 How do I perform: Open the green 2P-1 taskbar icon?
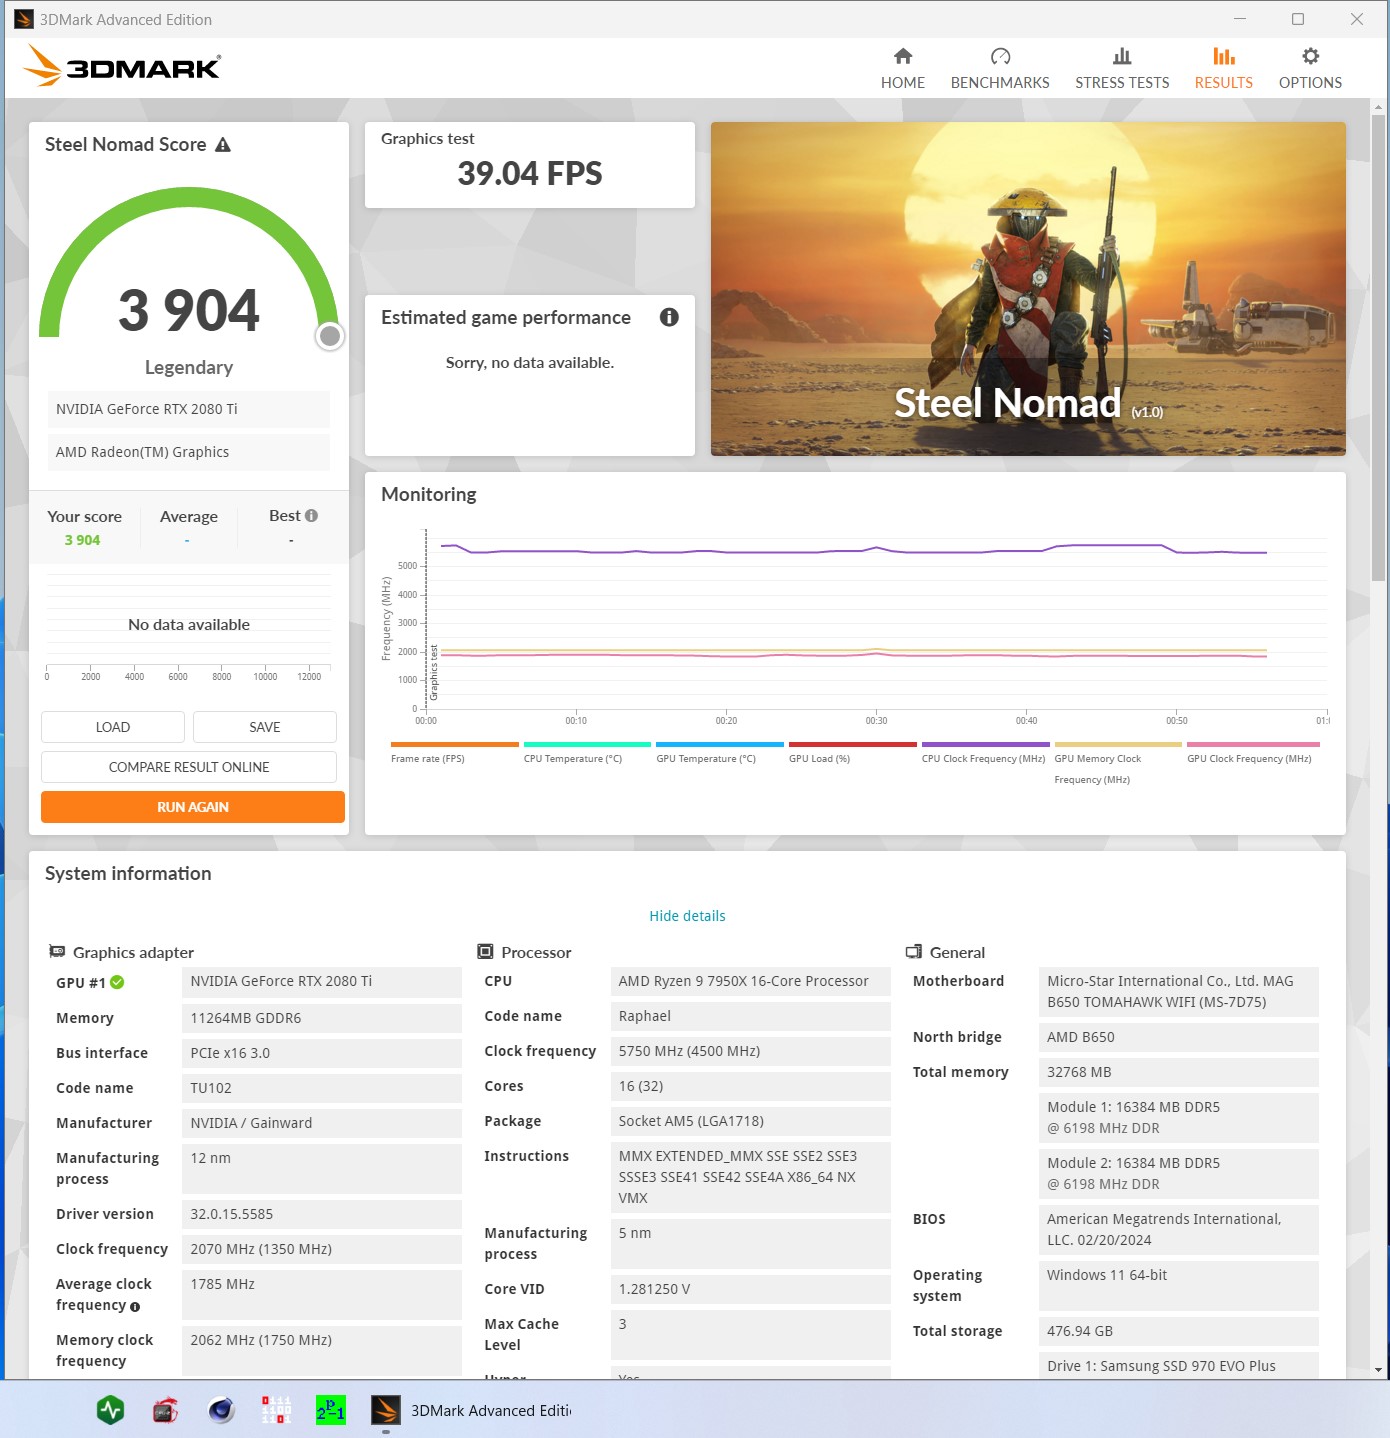pos(331,1410)
